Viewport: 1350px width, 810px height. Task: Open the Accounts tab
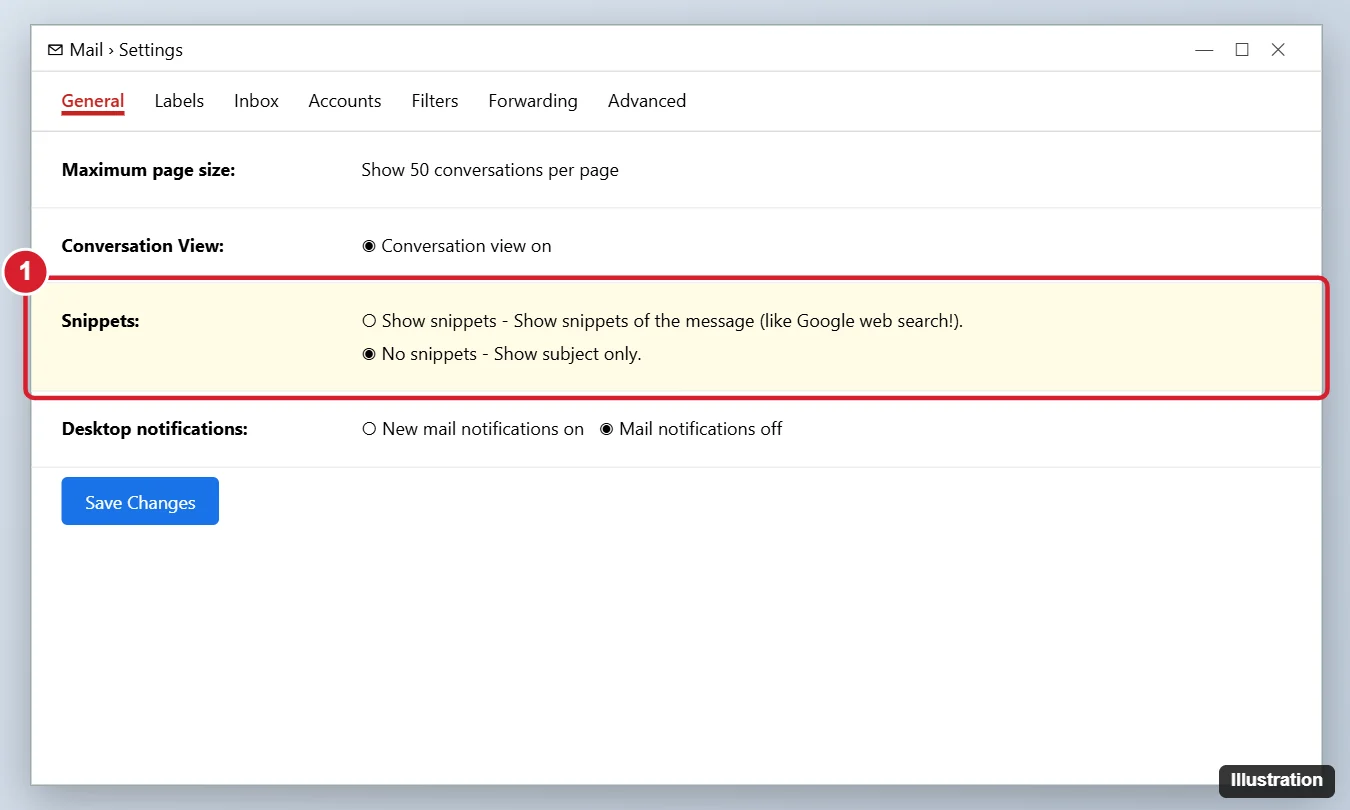345,101
